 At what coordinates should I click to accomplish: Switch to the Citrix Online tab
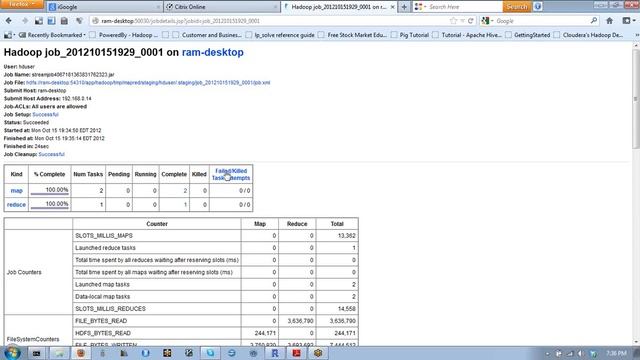pos(221,7)
